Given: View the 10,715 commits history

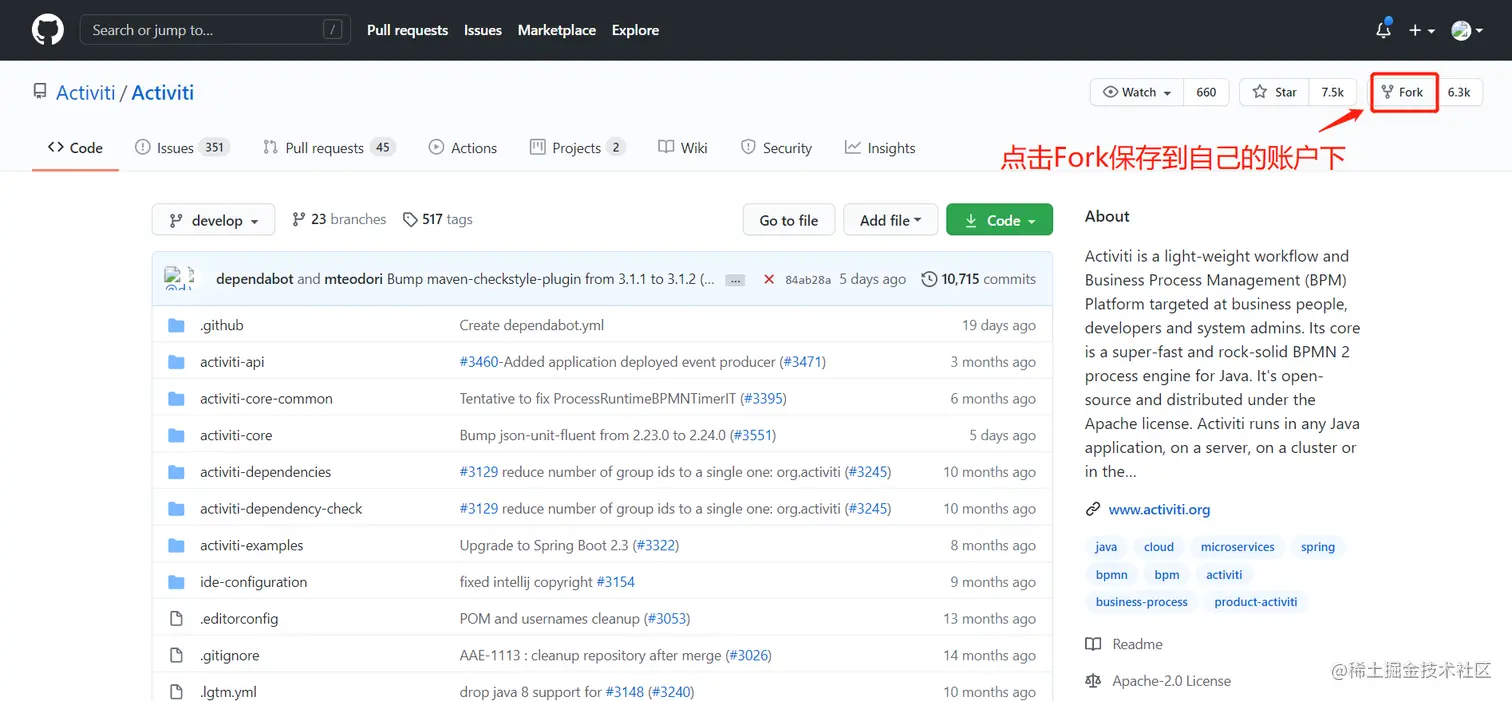Looking at the screenshot, I should point(979,279).
